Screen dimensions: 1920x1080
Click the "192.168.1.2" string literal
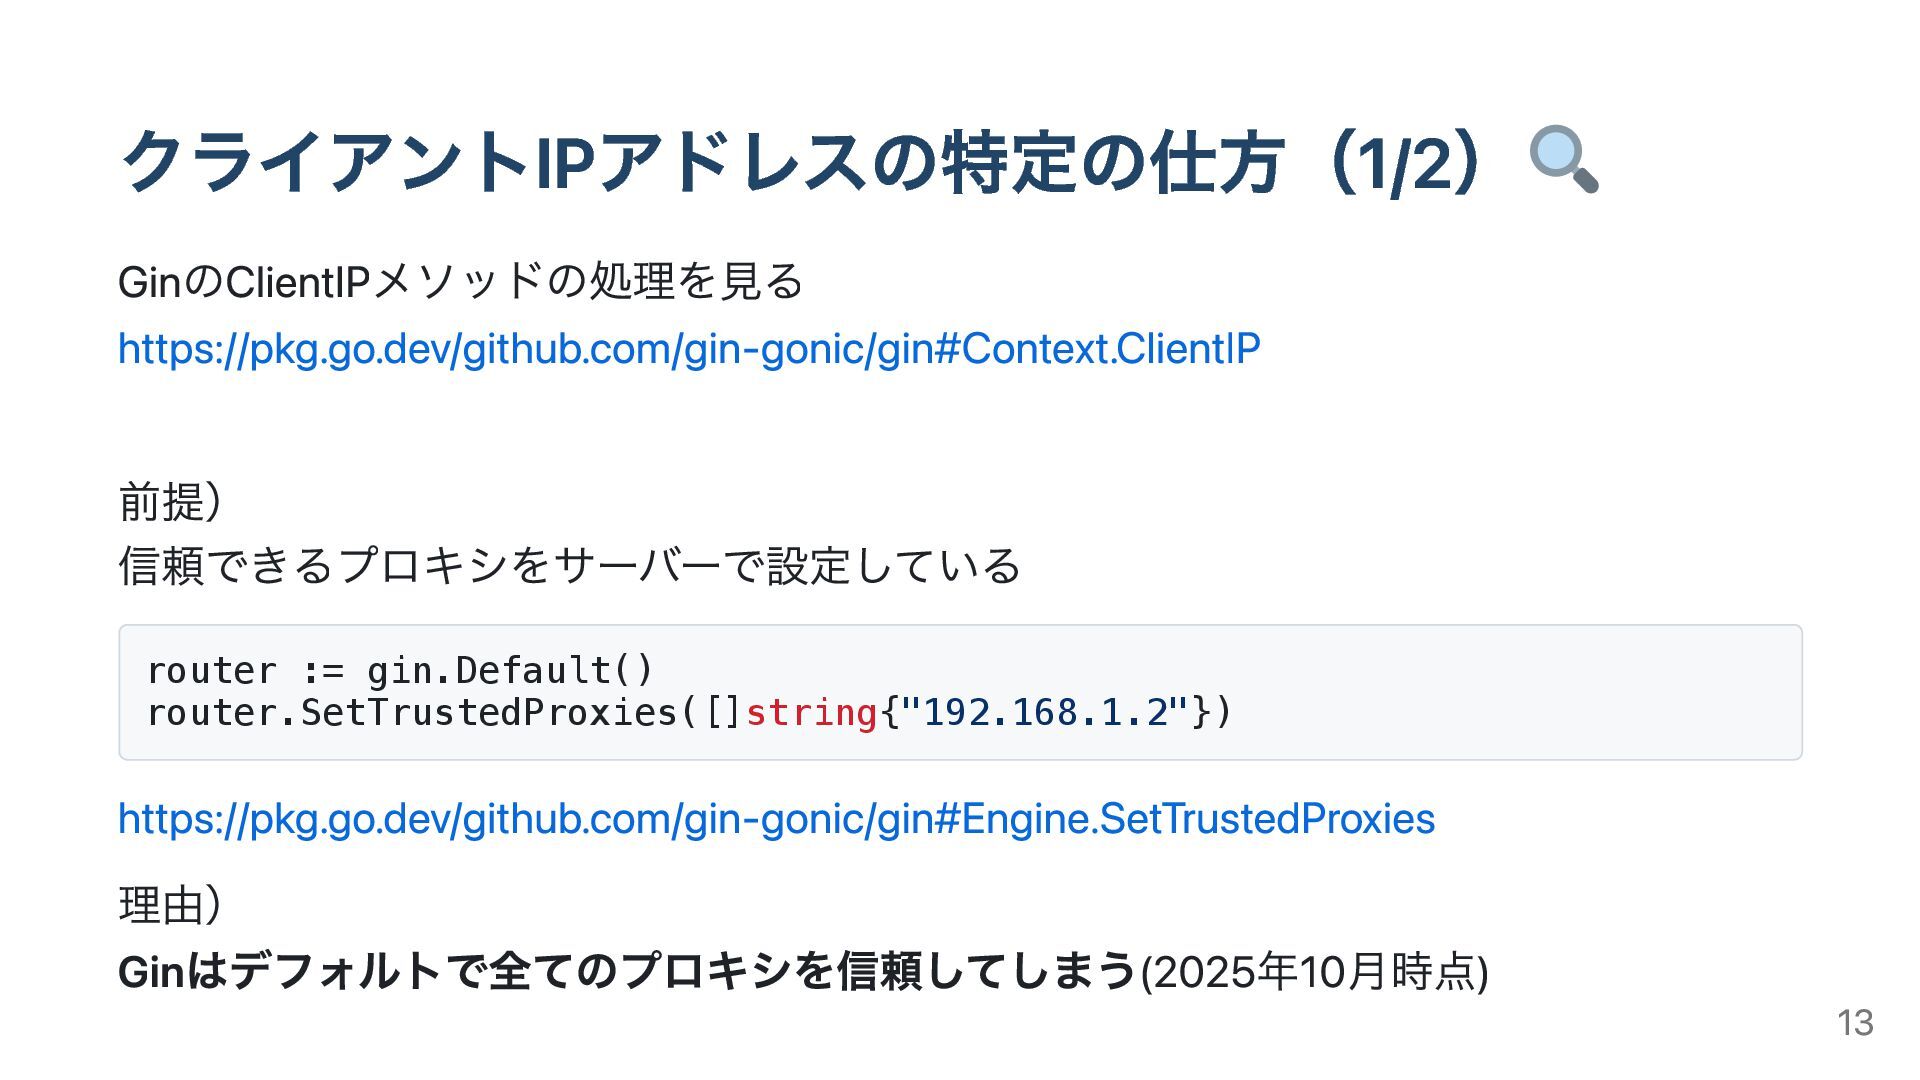pos(1045,713)
